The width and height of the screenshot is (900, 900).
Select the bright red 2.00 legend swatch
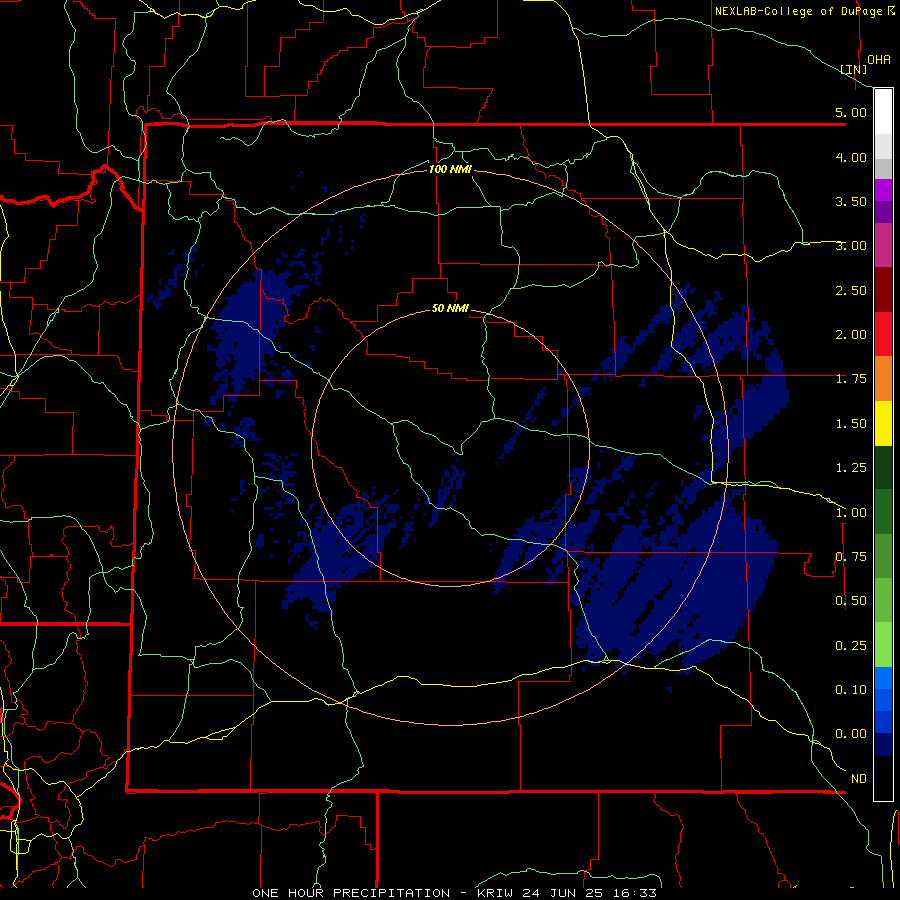(883, 334)
